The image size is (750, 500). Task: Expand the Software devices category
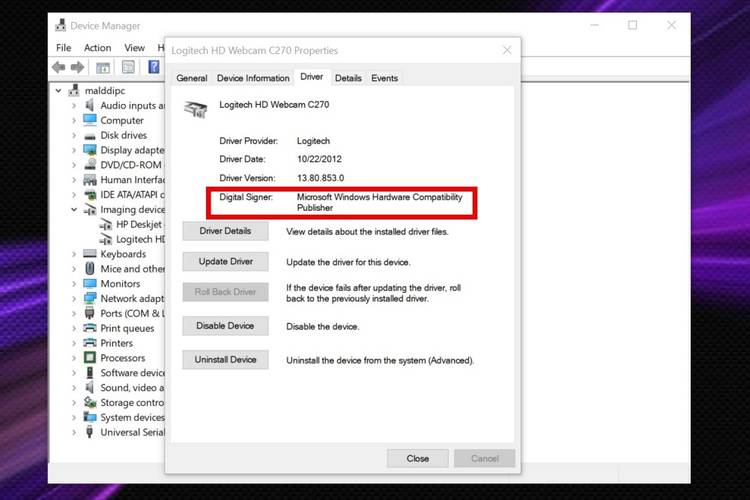(x=74, y=373)
